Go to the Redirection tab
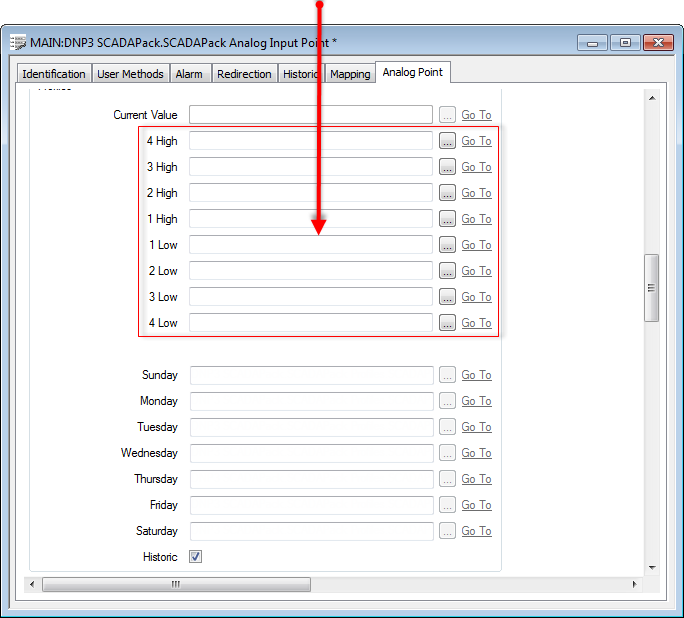Viewport: 684px width, 618px height. [244, 74]
